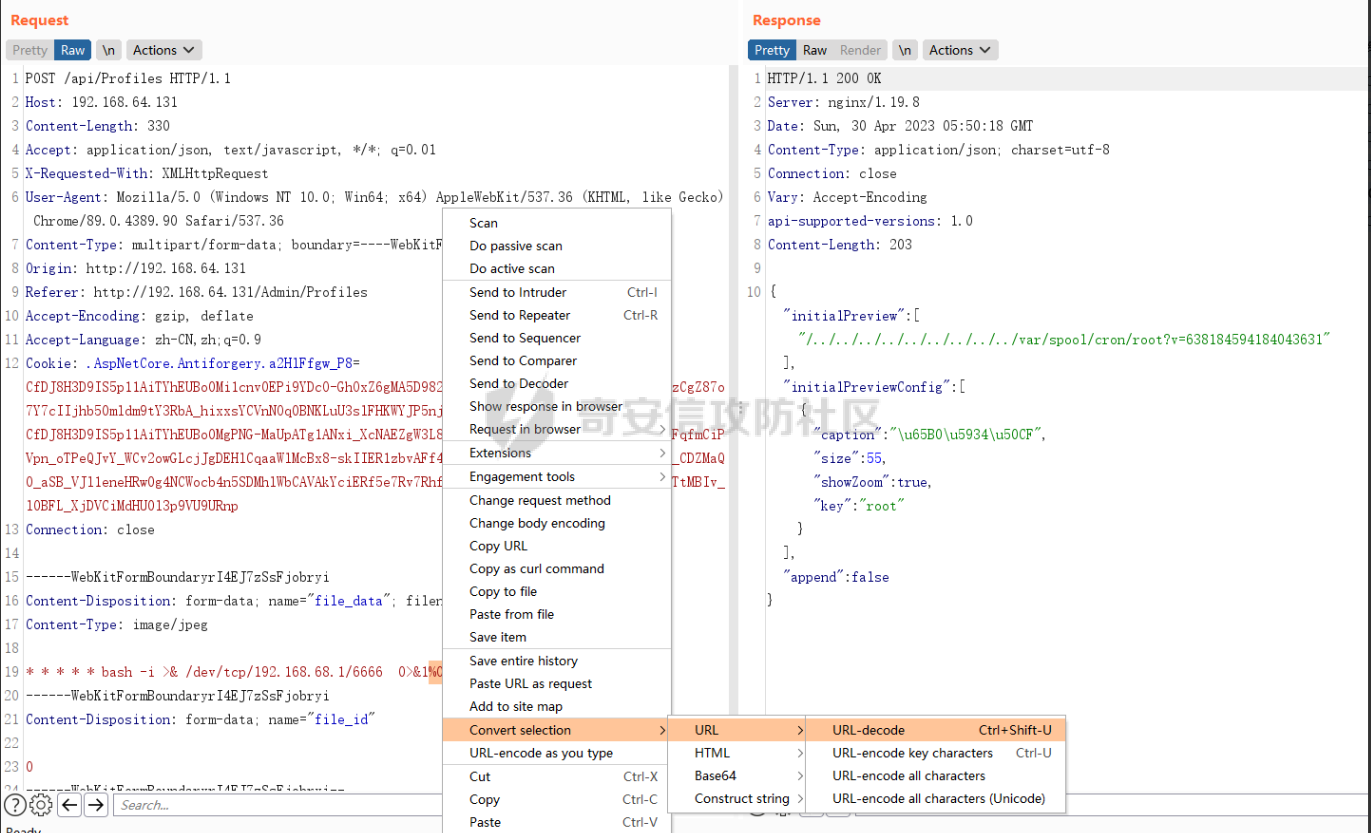Choose Change body encoding
The height and width of the screenshot is (833, 1371).
tap(557, 523)
